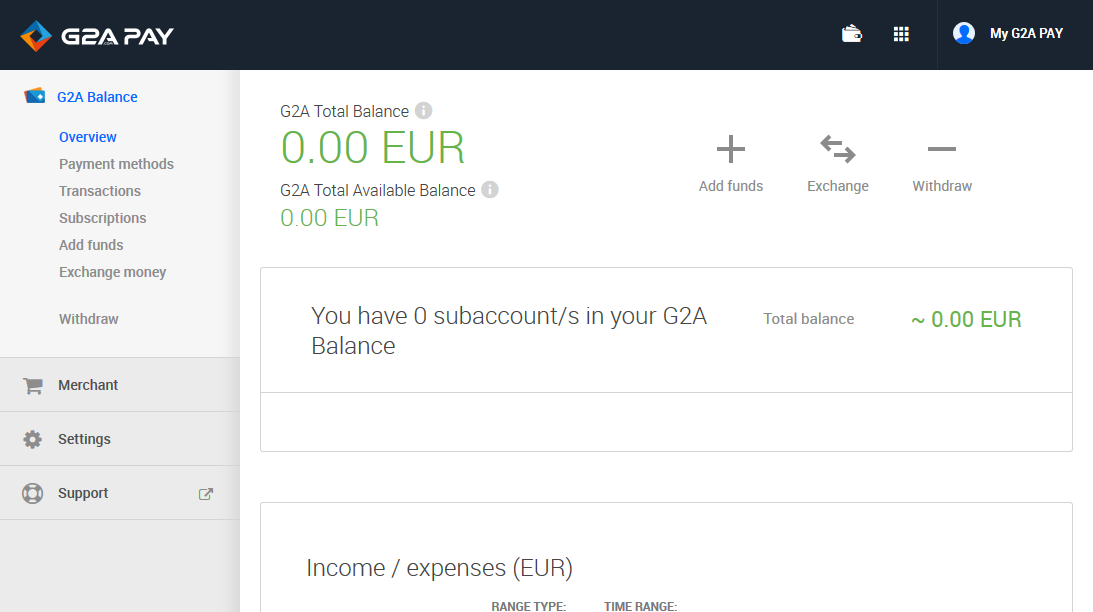This screenshot has width=1093, height=612.
Task: Click the G2A PAY logo
Action: point(97,36)
